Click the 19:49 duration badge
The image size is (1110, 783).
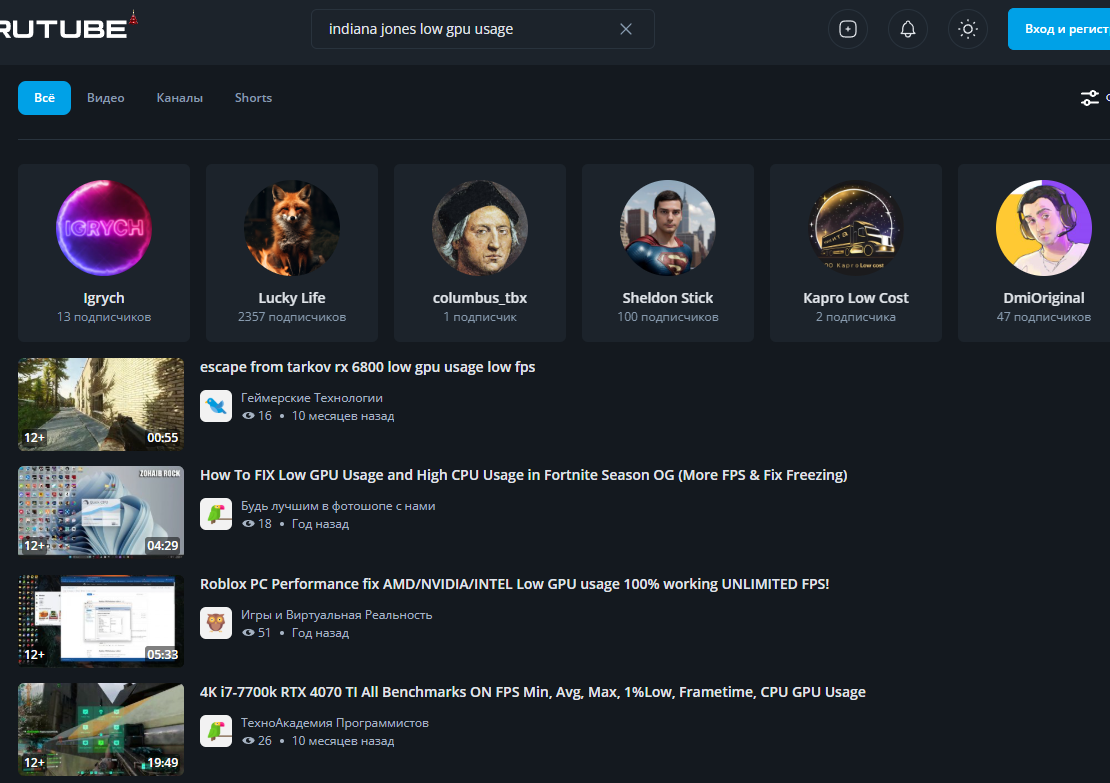162,762
